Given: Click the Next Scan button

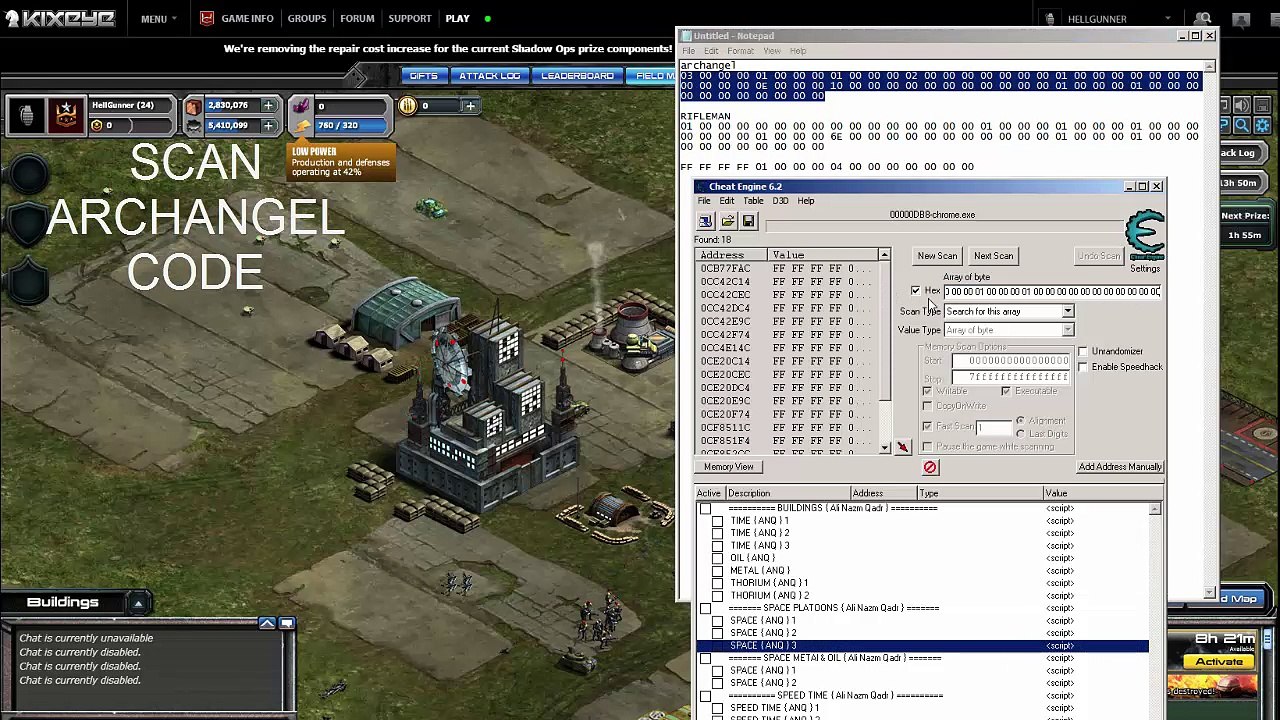Looking at the screenshot, I should [993, 256].
